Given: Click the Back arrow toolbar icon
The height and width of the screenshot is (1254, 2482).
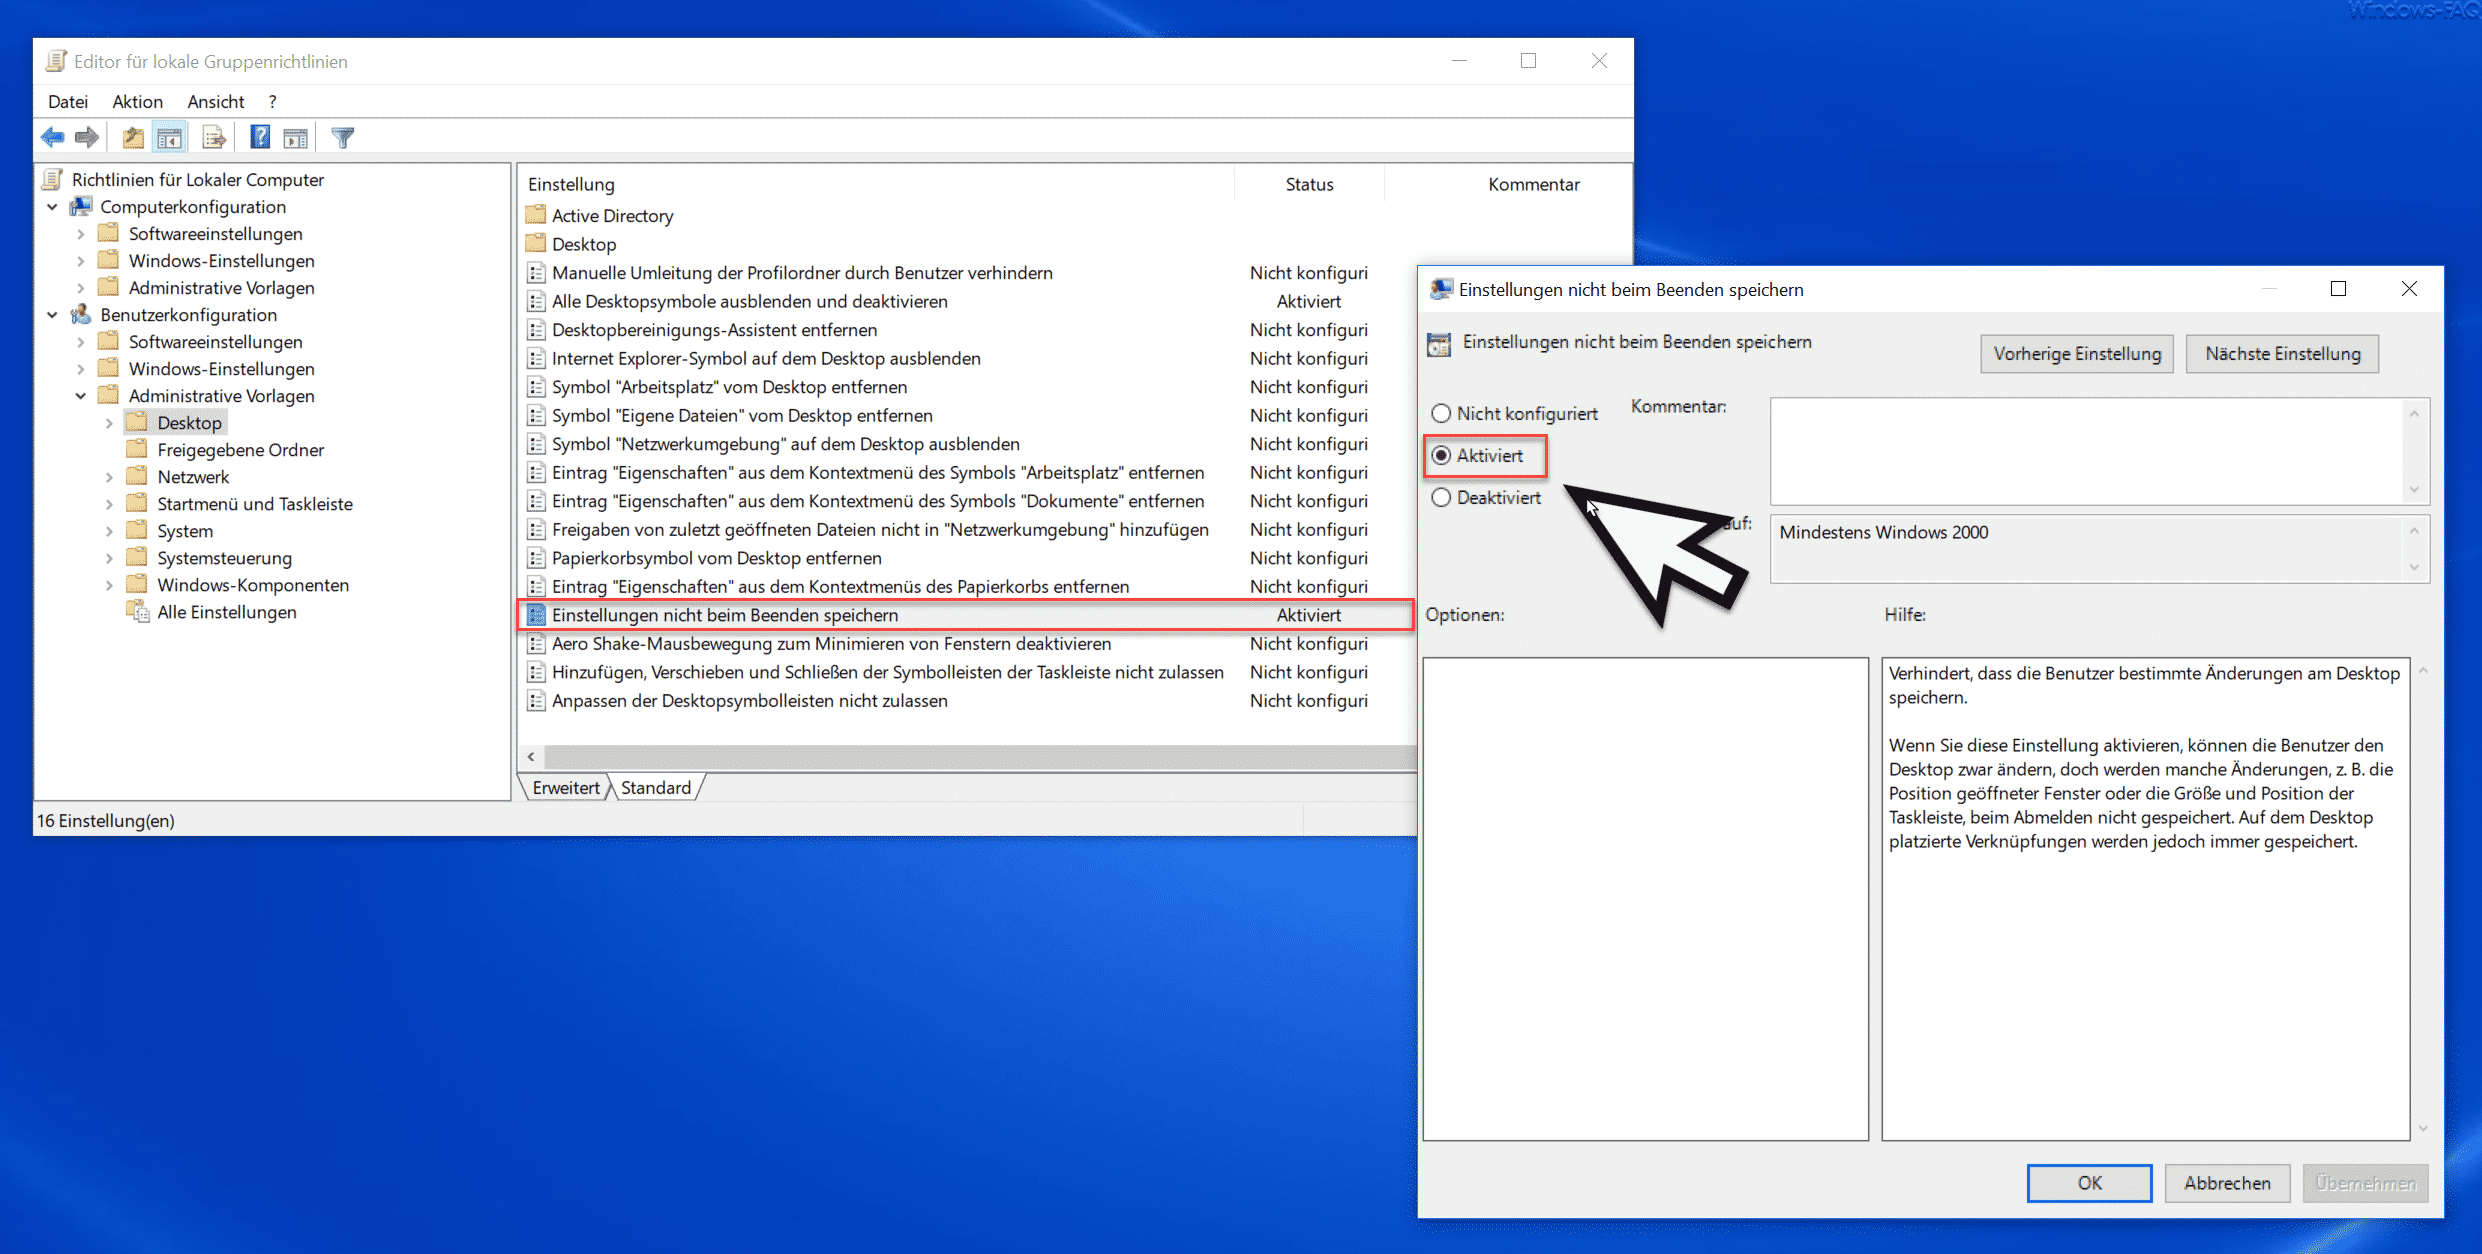Looking at the screenshot, I should click(53, 137).
